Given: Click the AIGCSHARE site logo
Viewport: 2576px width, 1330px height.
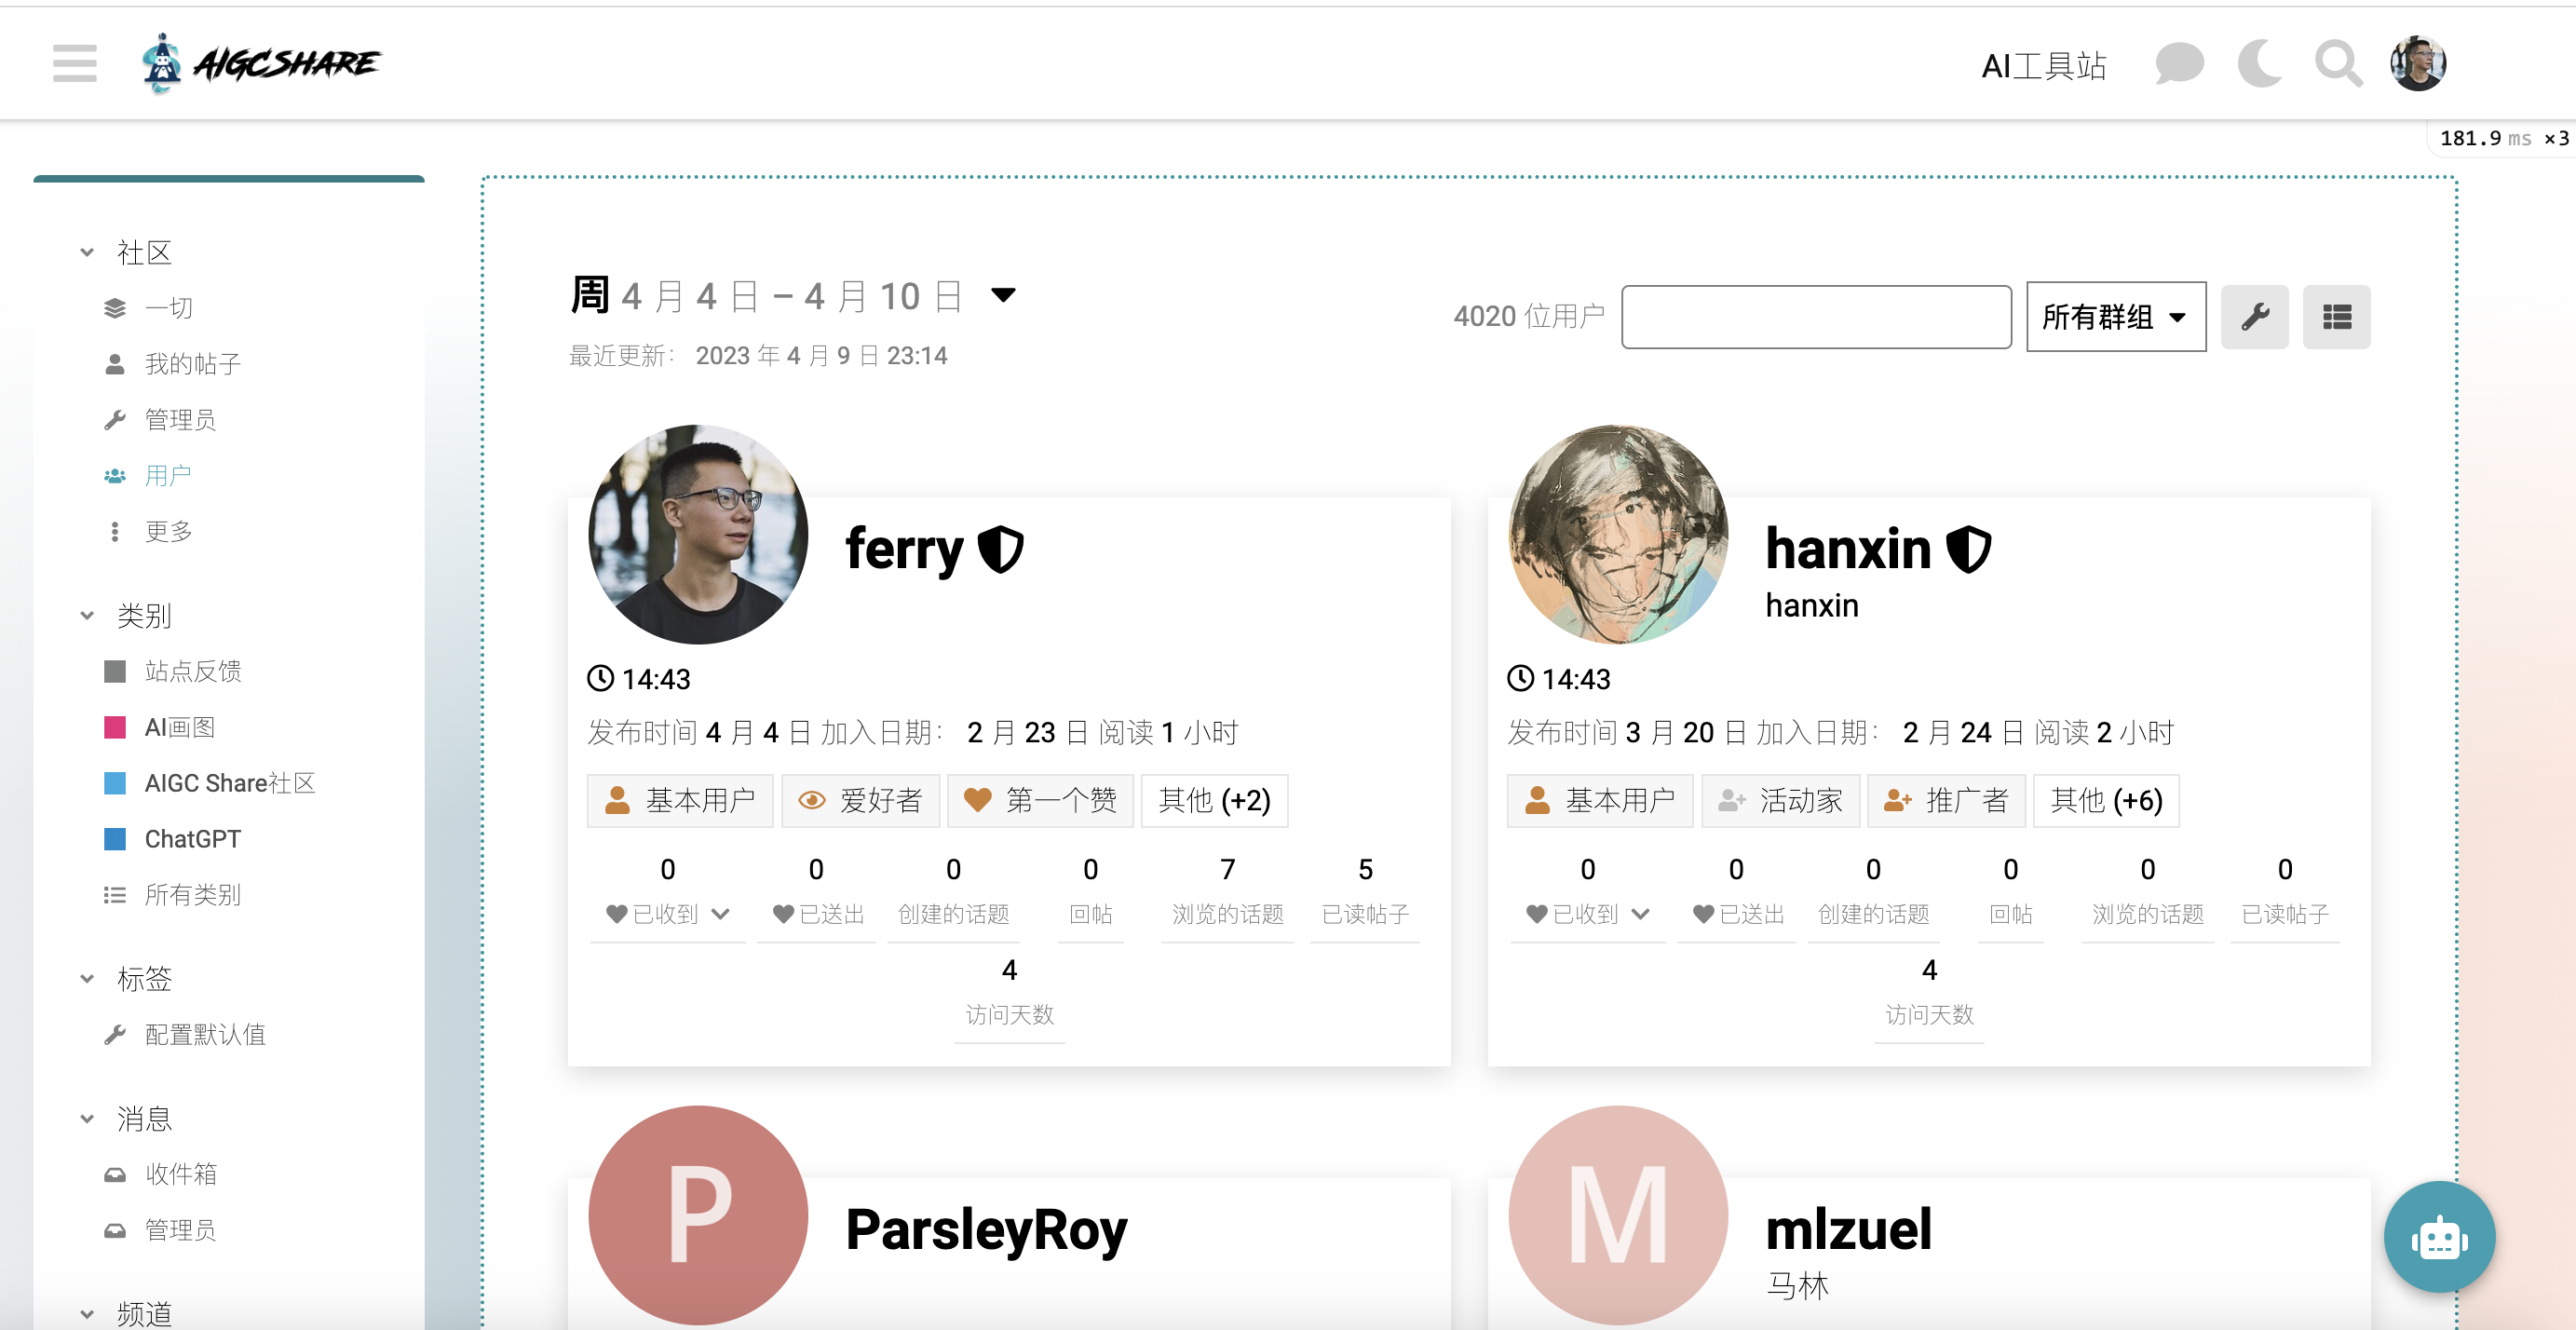Looking at the screenshot, I should (261, 63).
